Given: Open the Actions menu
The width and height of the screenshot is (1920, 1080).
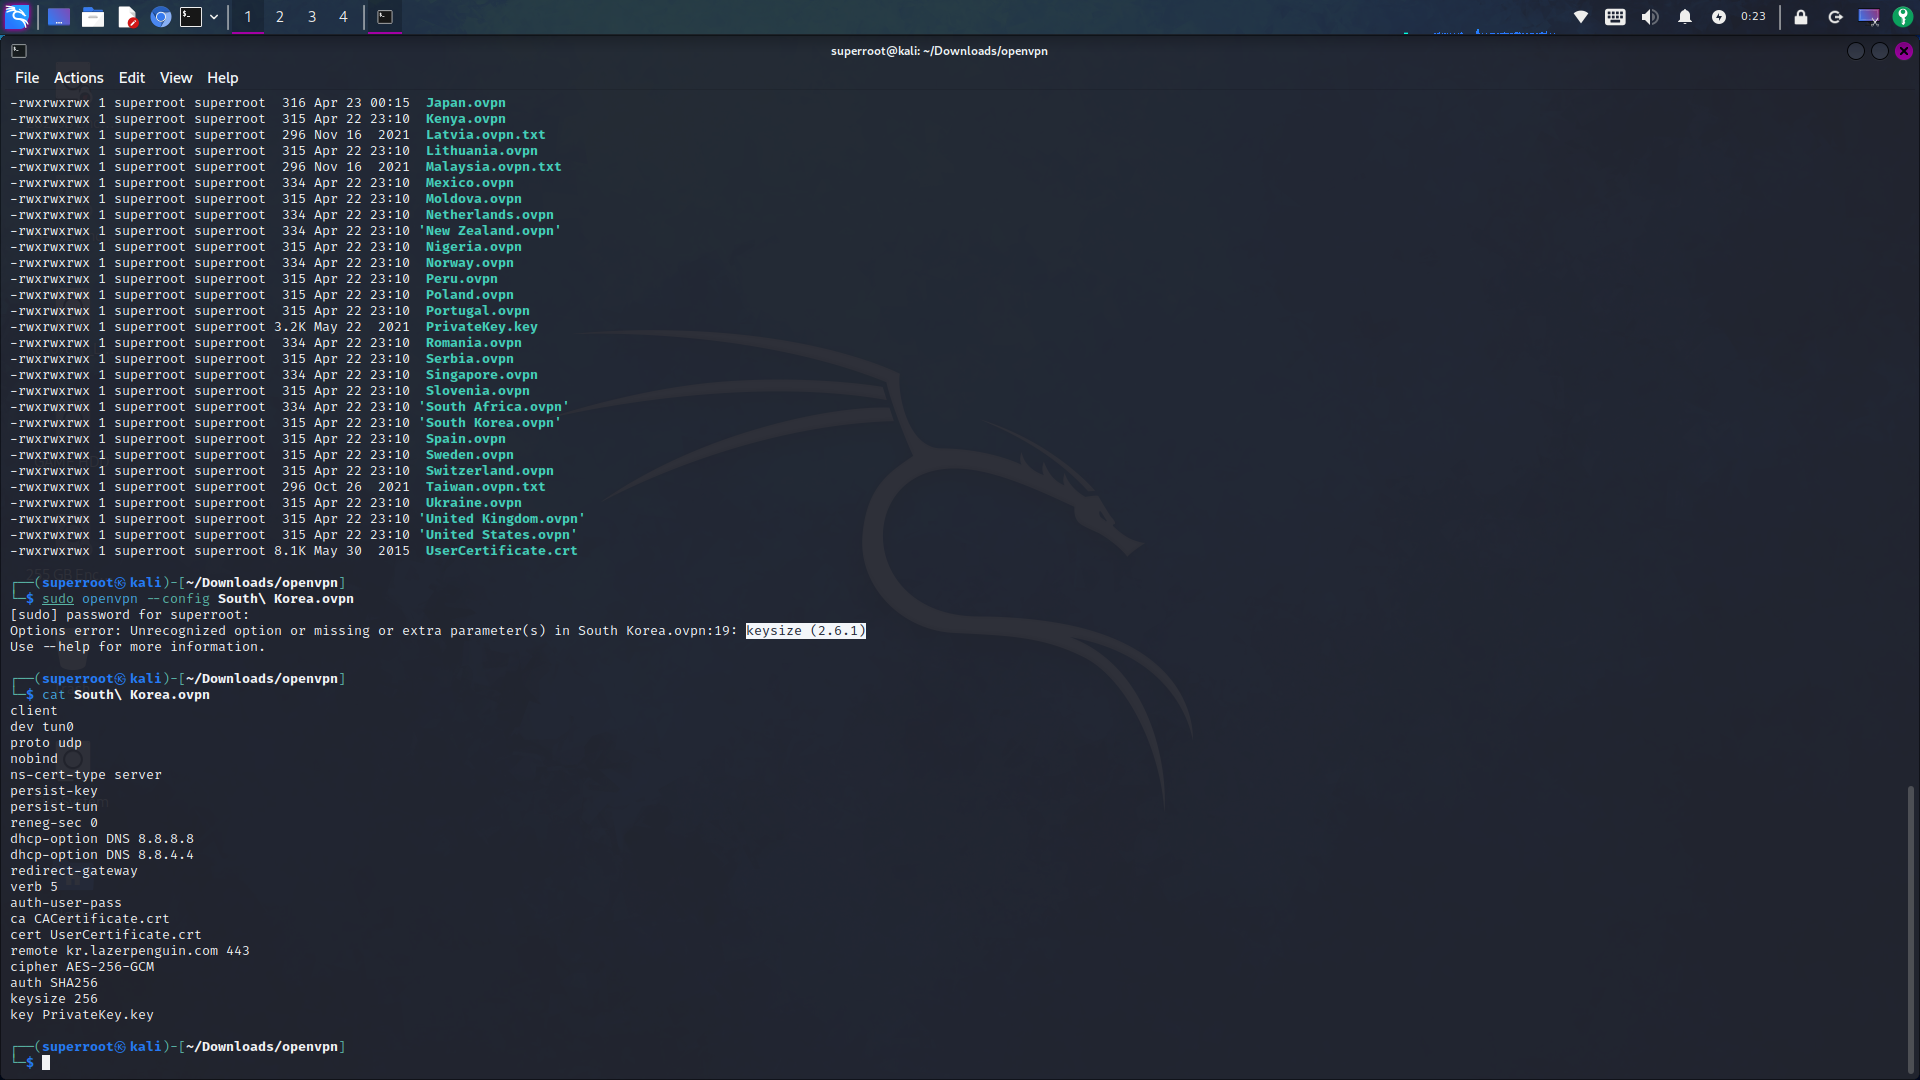Looking at the screenshot, I should click(78, 78).
